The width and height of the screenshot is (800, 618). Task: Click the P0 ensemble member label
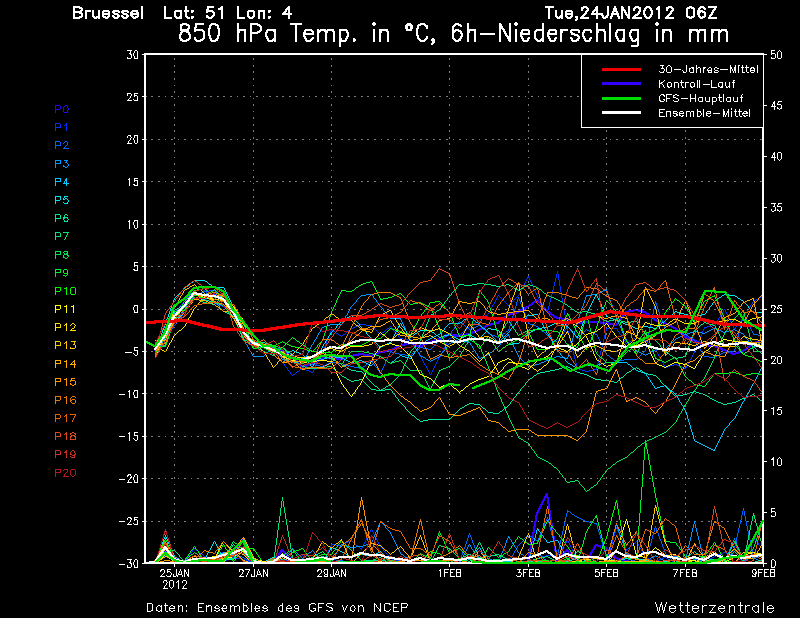click(x=62, y=109)
